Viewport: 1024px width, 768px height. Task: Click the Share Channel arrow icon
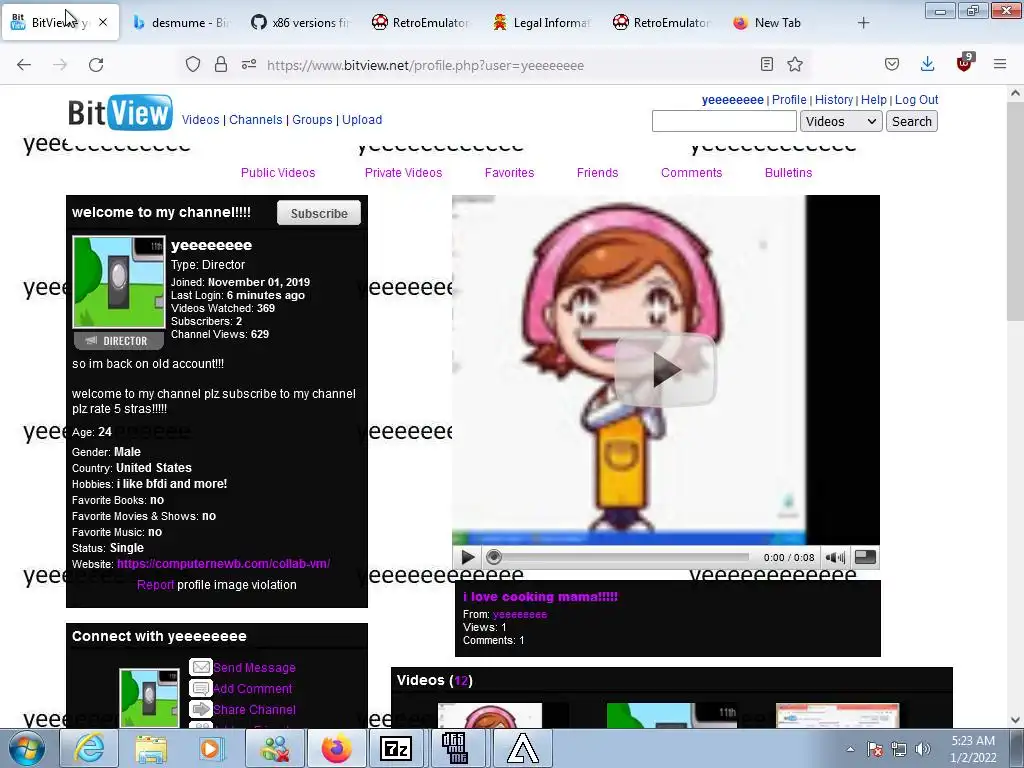pos(200,709)
